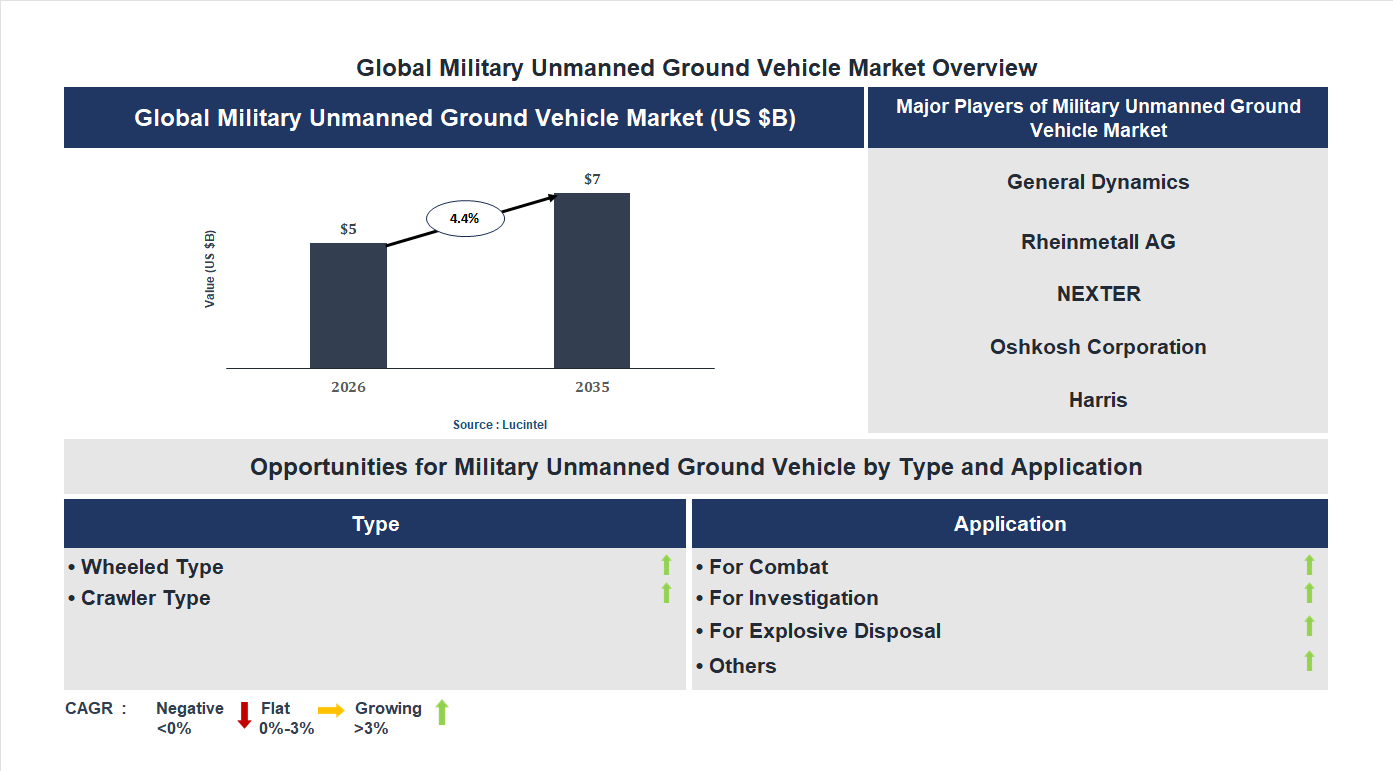1393x771 pixels.
Task: Click the Source: Lucintel link
Action: click(499, 424)
